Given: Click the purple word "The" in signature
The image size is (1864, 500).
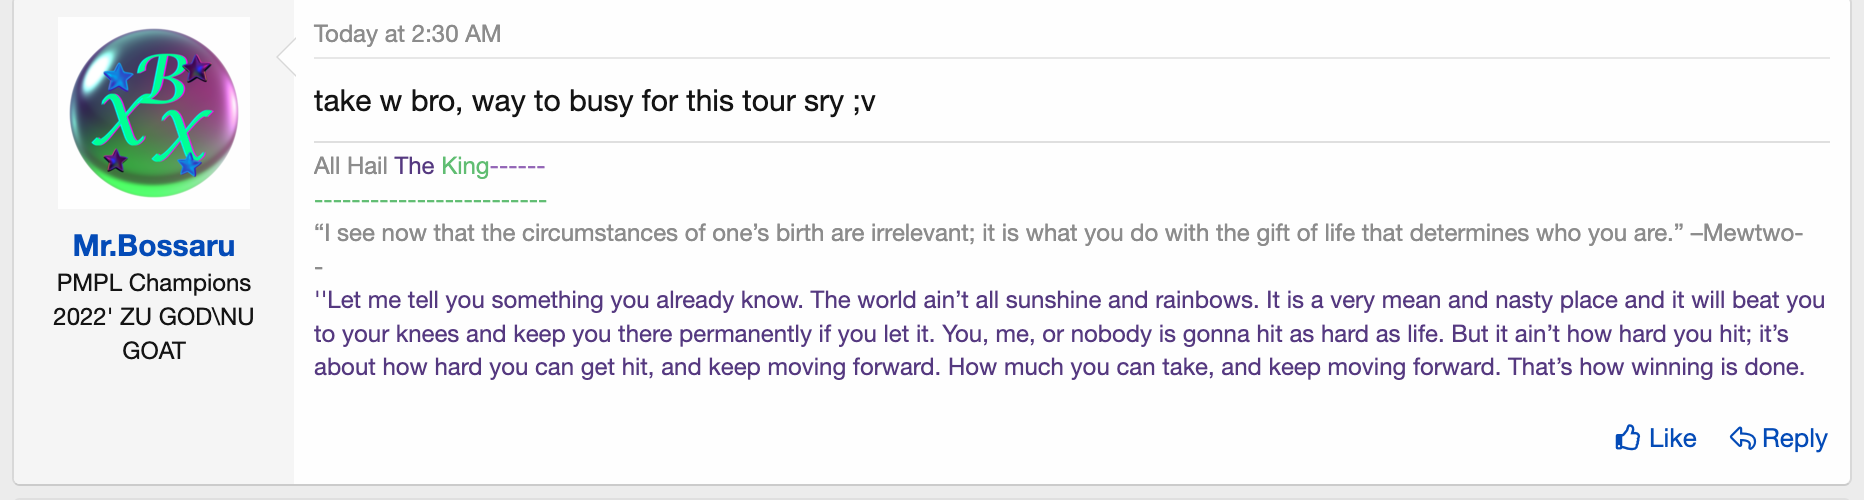Looking at the screenshot, I should (414, 166).
